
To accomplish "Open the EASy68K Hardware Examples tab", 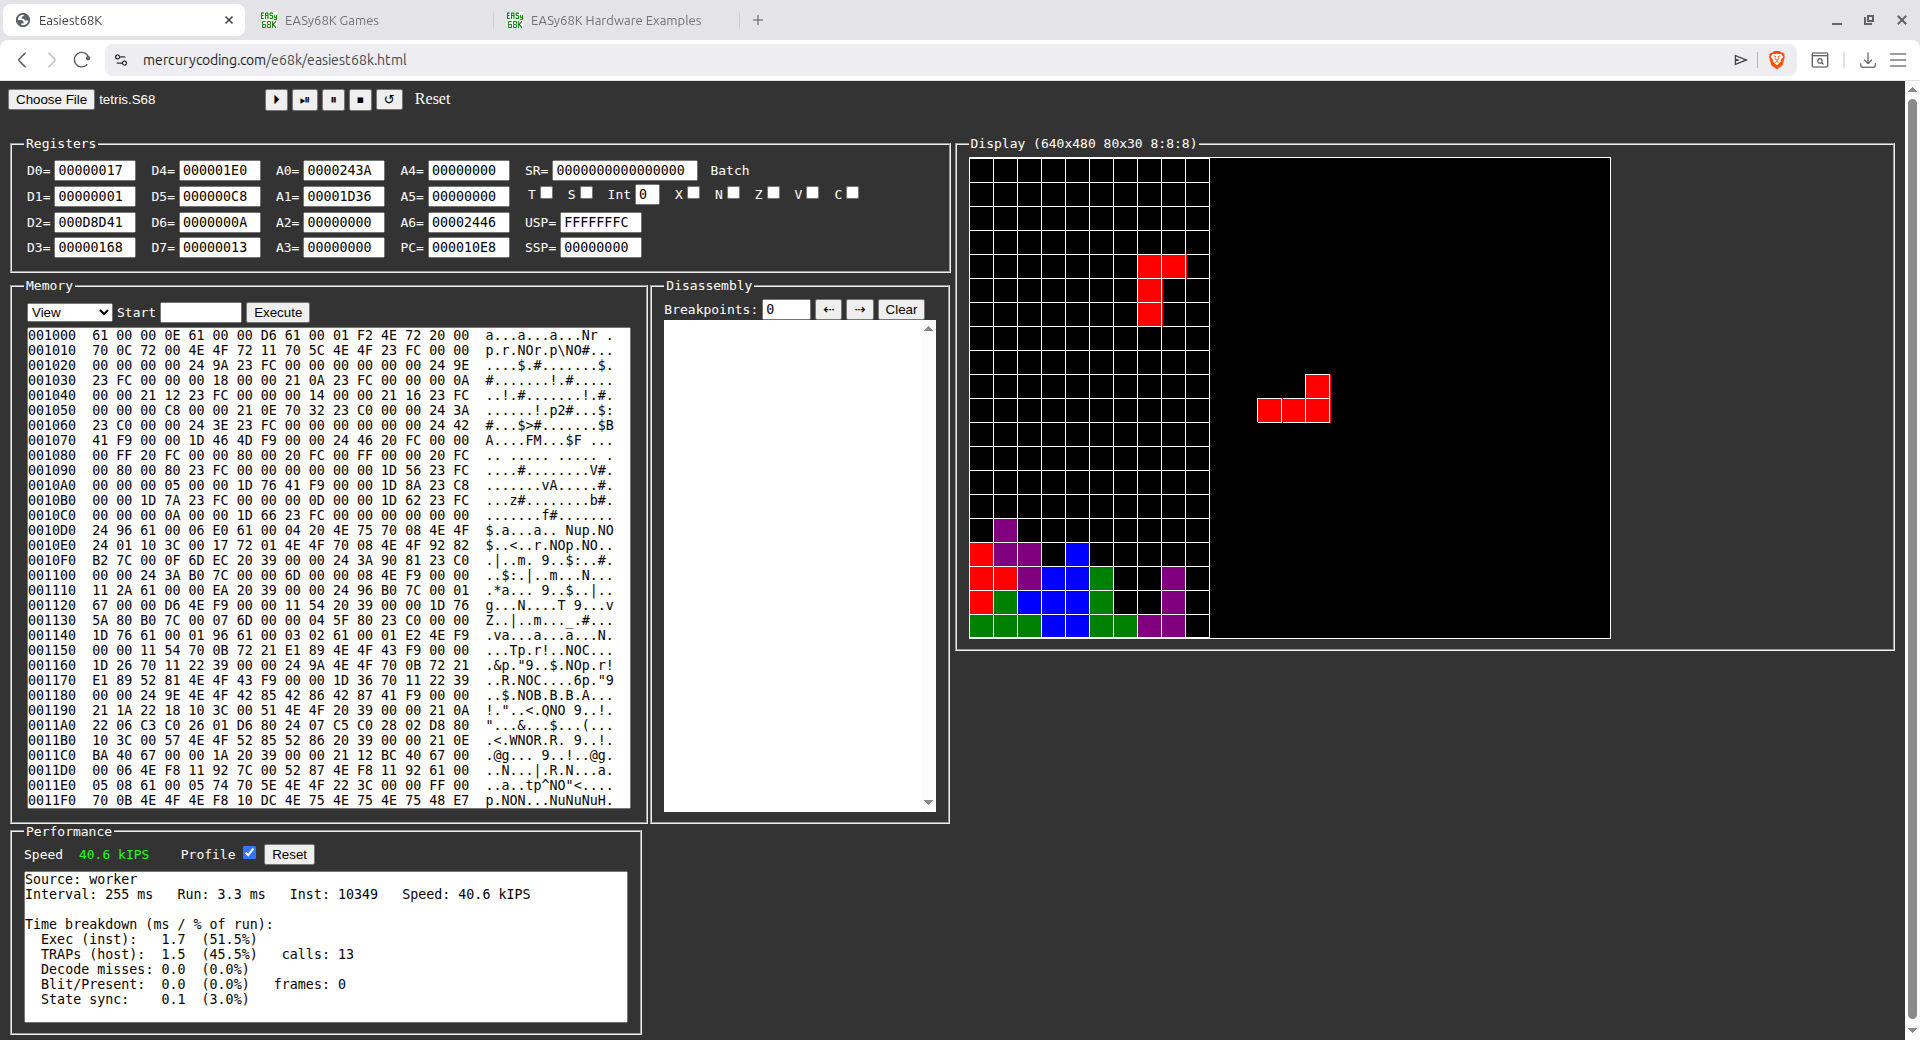I will click(x=615, y=20).
